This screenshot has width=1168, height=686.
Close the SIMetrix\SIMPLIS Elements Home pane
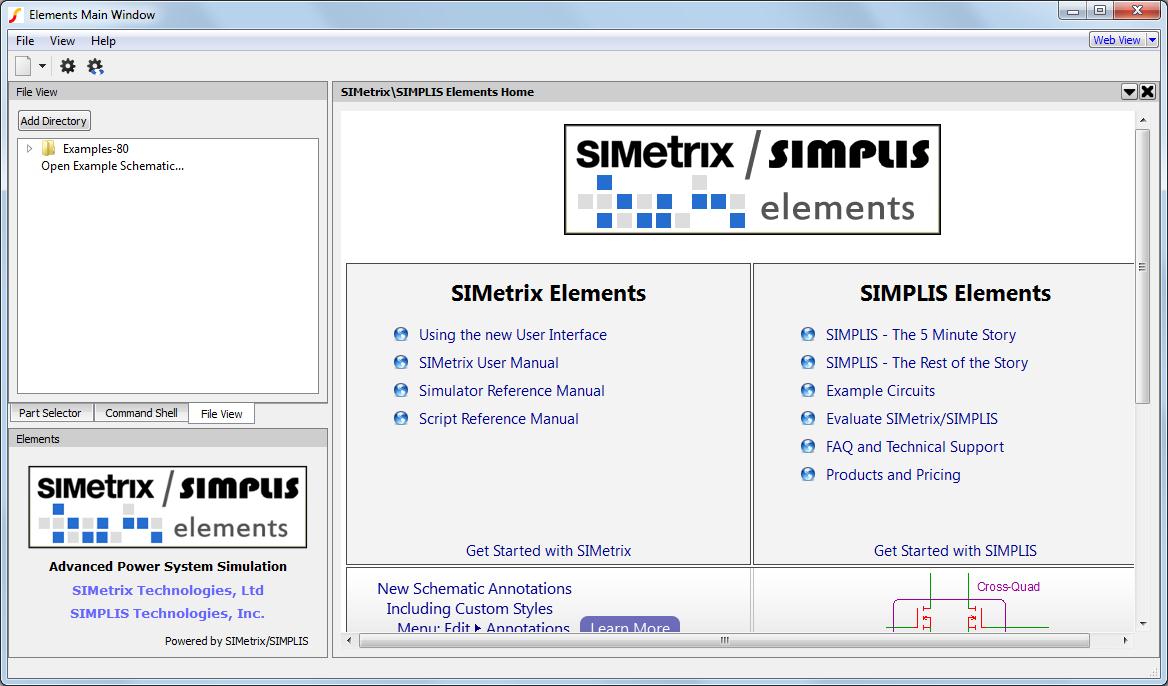click(1147, 92)
